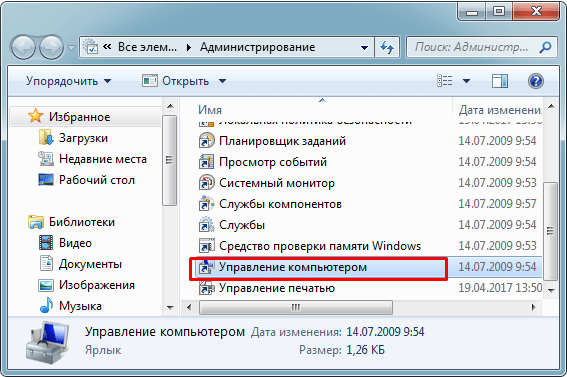Open the Видео library
This screenshot has width=567, height=377.
pyautogui.click(x=75, y=243)
